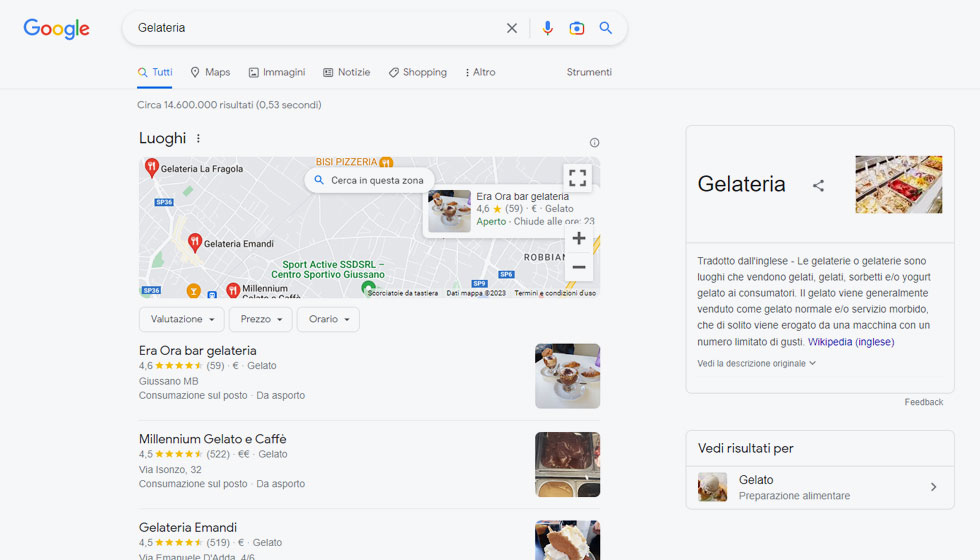
Task: Open Strumenti search tools
Action: pos(589,72)
